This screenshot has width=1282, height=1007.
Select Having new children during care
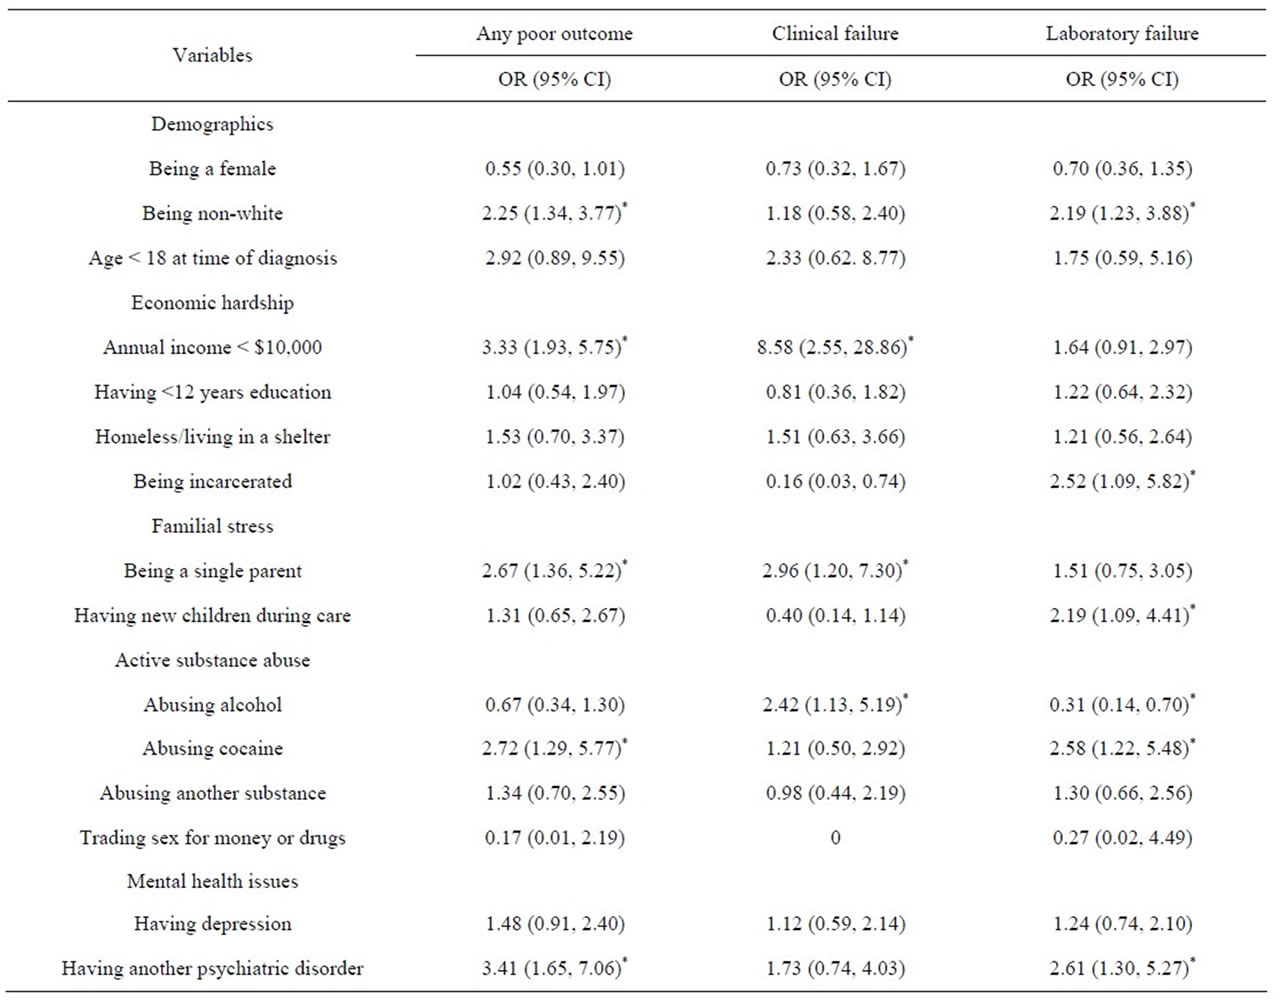pos(212,615)
